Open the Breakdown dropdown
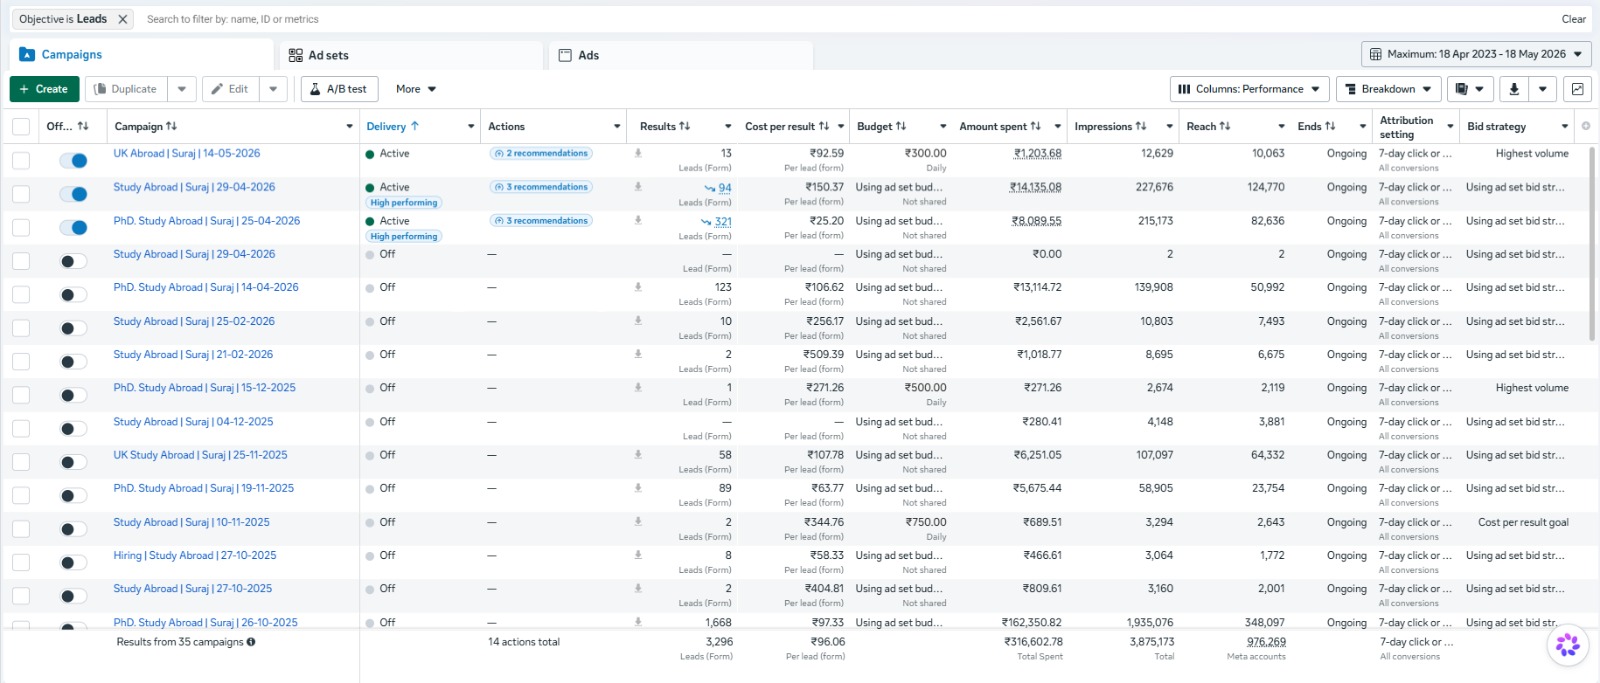Viewport: 1600px width, 683px height. [1388, 89]
